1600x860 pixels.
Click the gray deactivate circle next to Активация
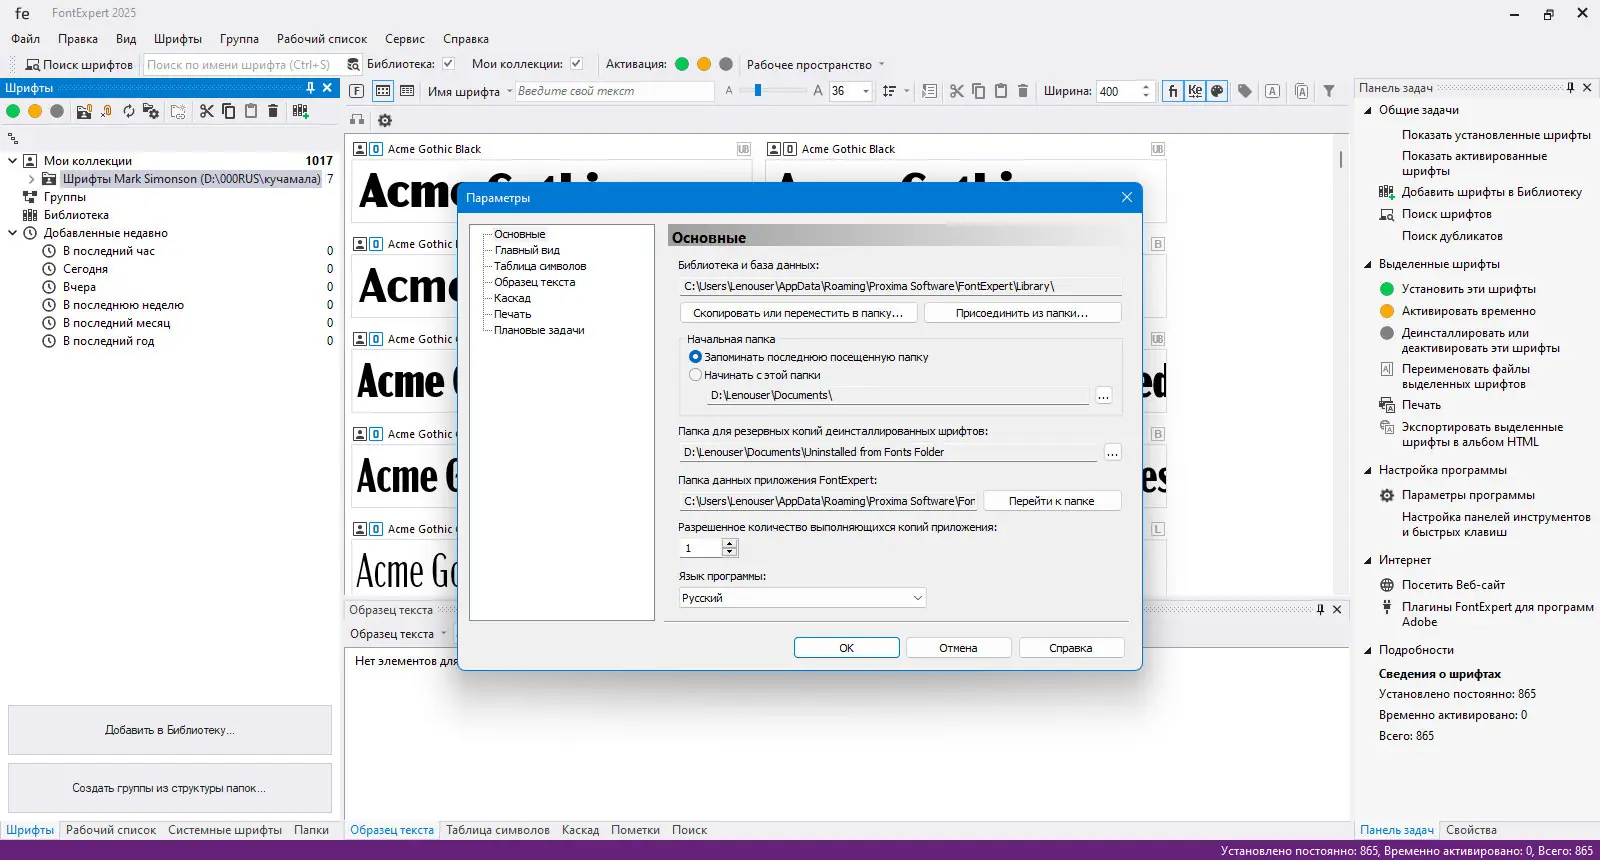726,64
